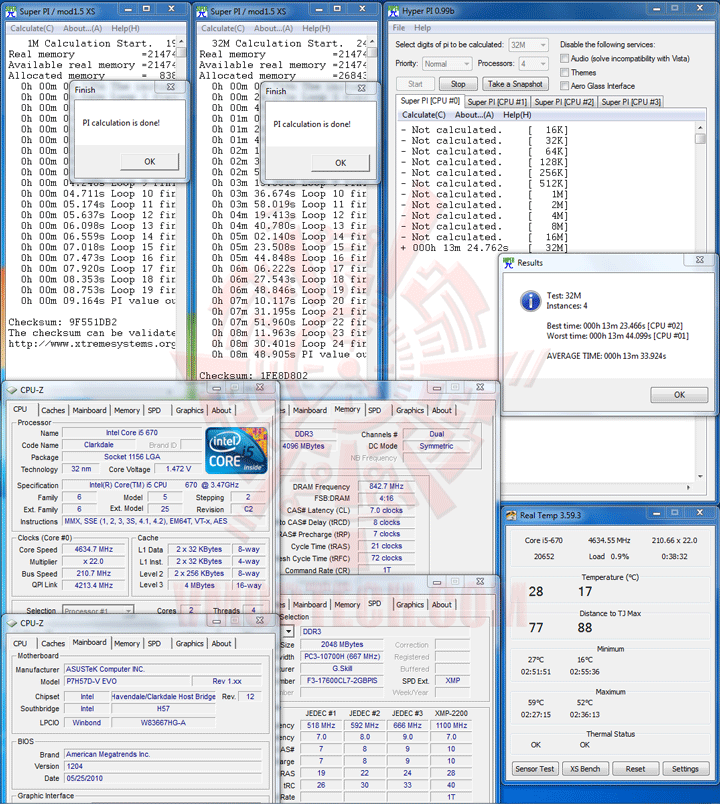
Task: Click the 000h 13m 24.762s 32M line
Action: pos(484,248)
